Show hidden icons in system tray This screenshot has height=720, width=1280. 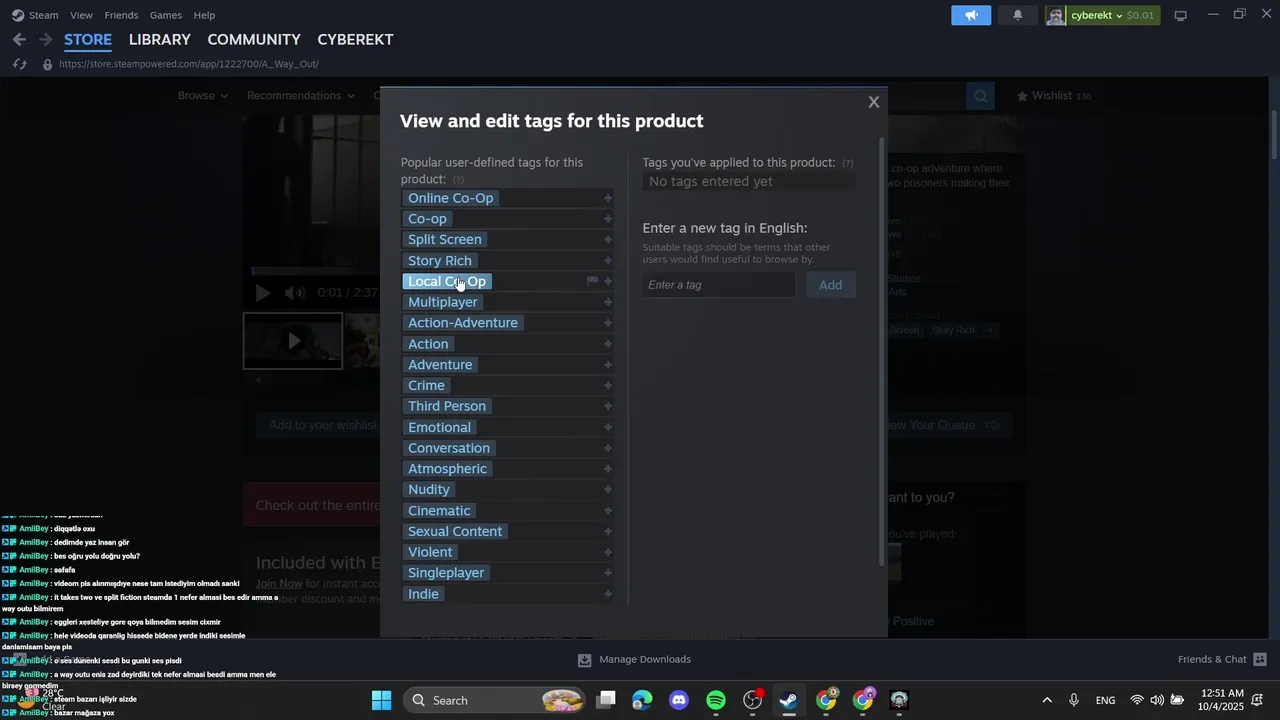tap(1047, 700)
